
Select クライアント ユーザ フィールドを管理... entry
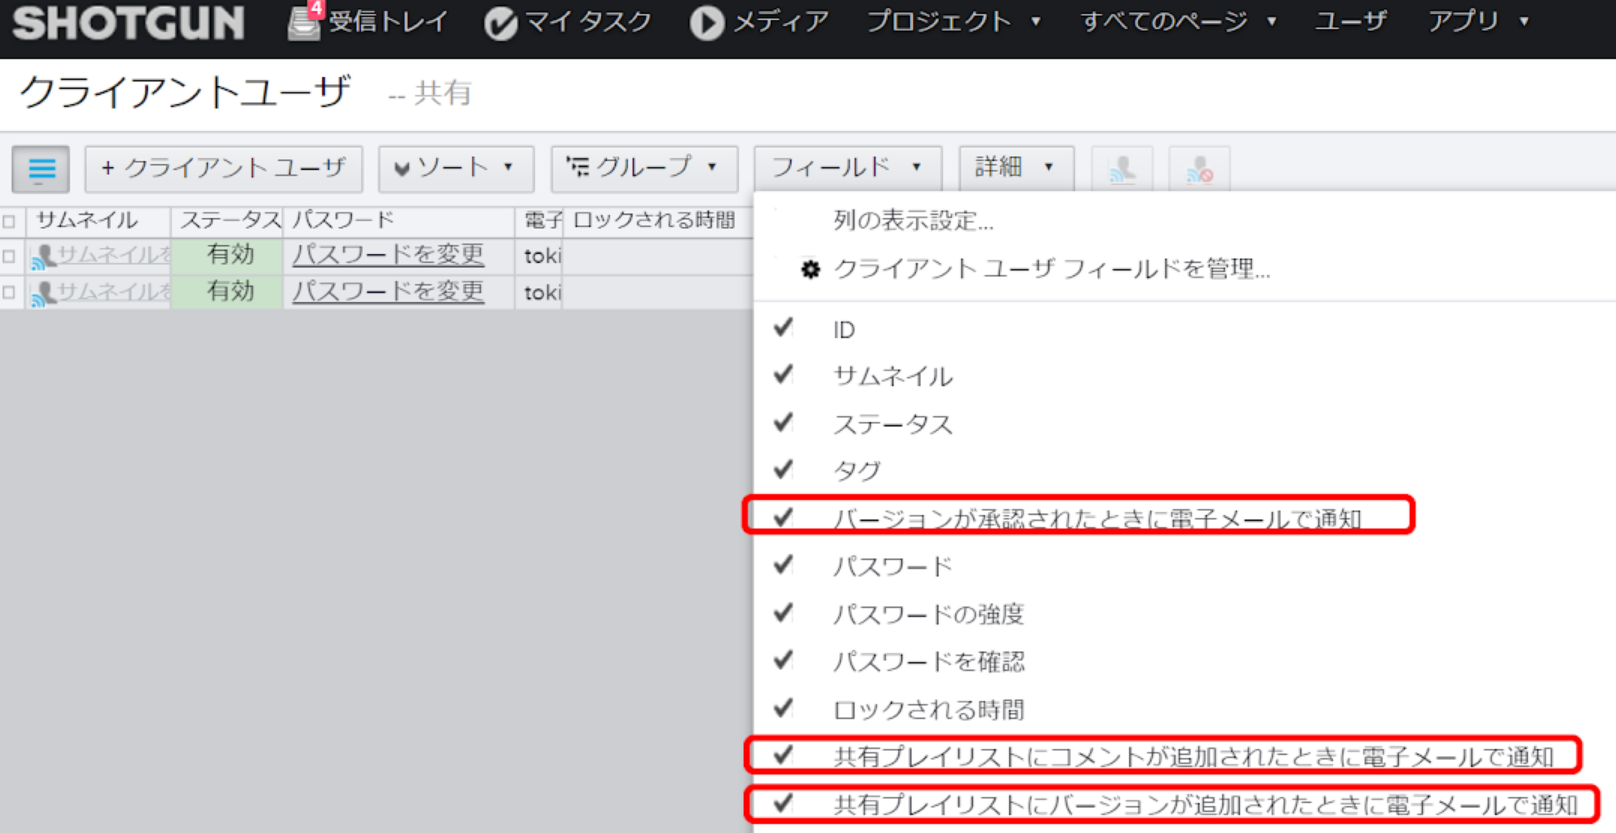tap(1051, 269)
